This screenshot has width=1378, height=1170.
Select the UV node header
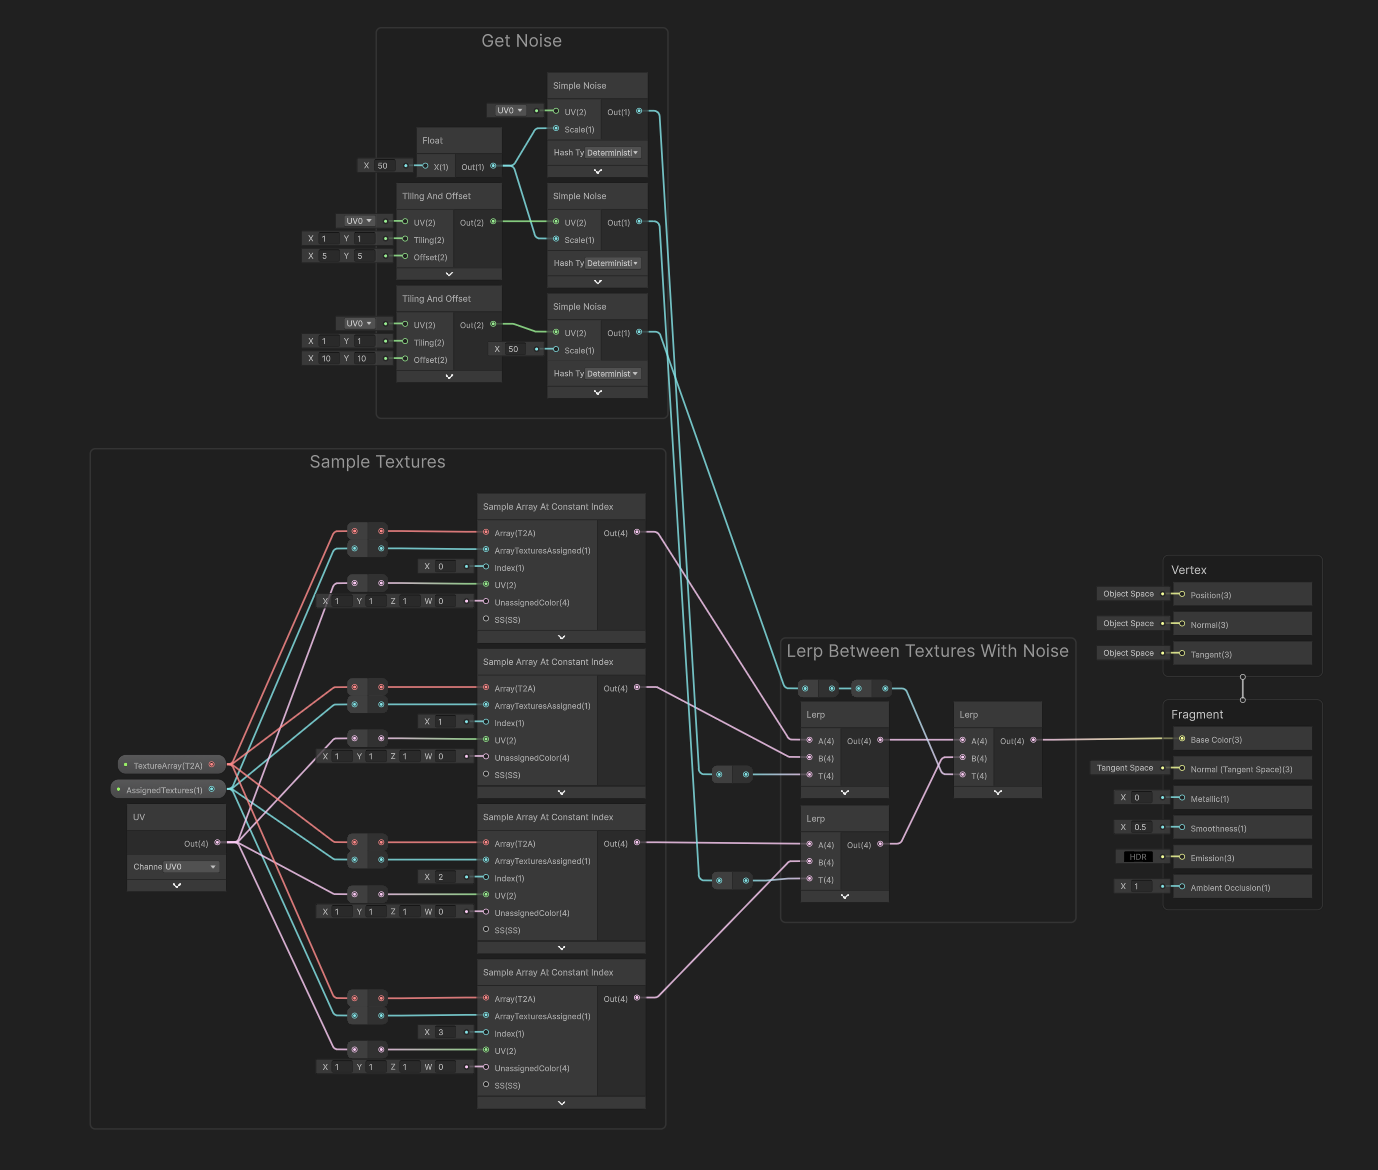(176, 817)
